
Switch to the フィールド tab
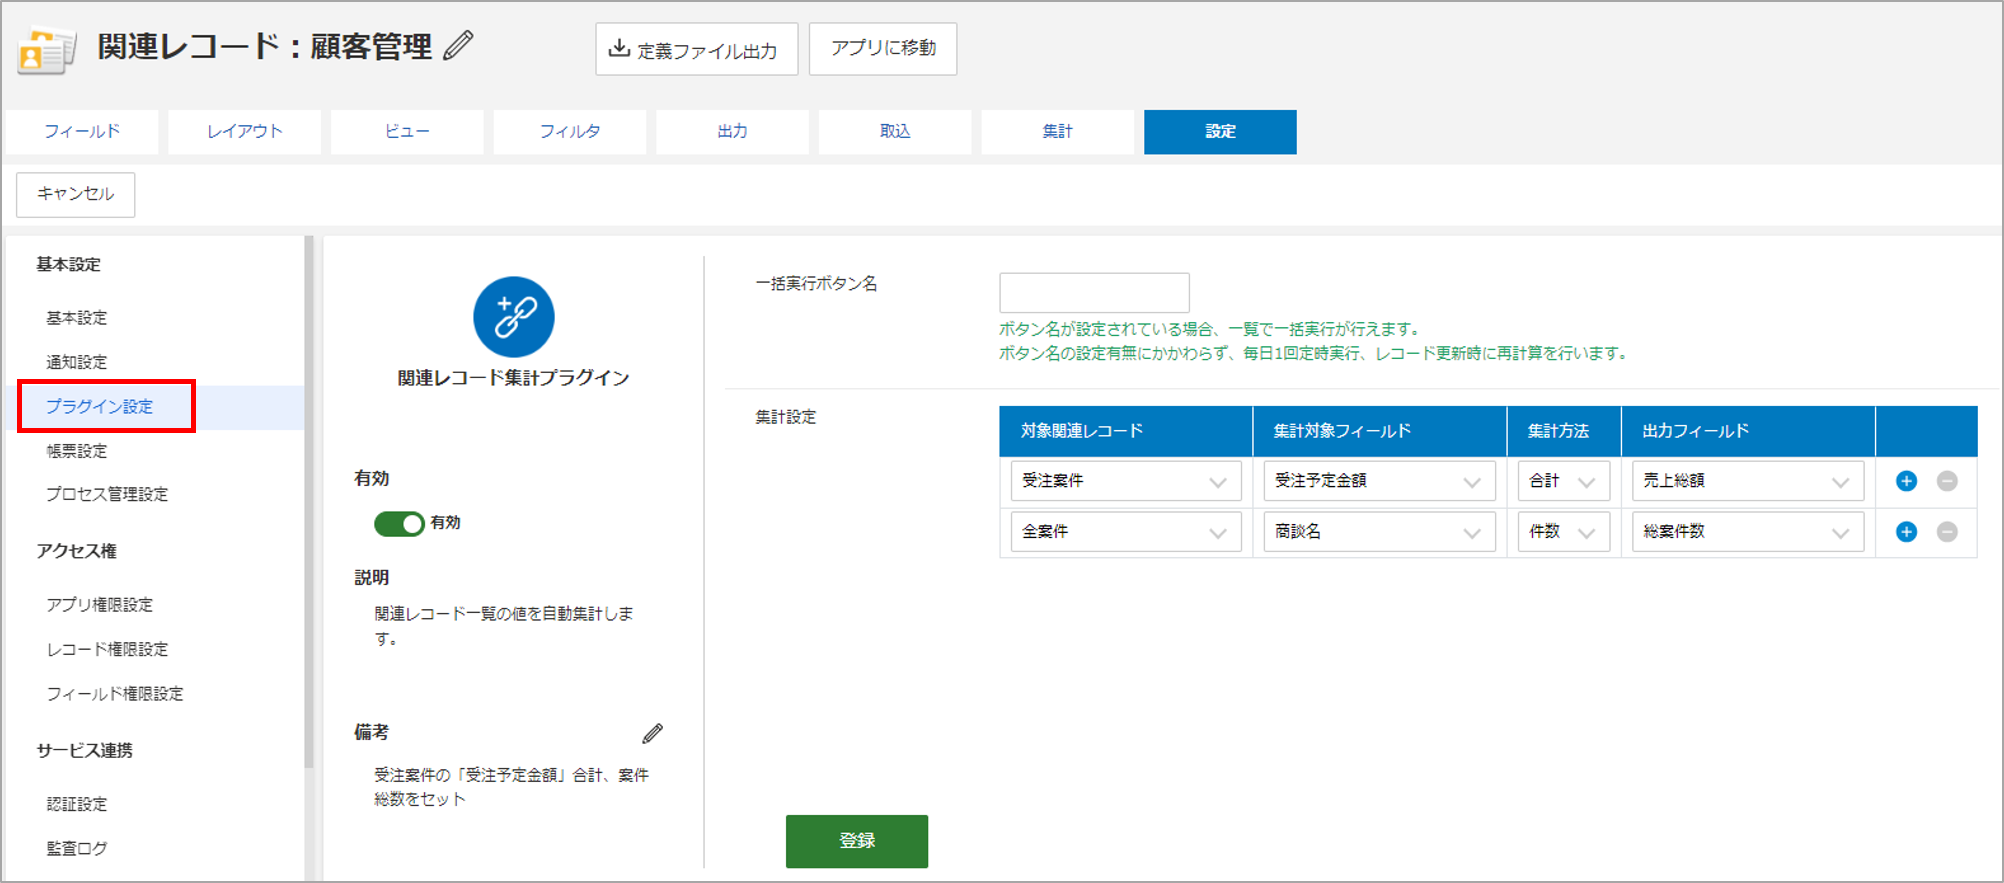(82, 132)
